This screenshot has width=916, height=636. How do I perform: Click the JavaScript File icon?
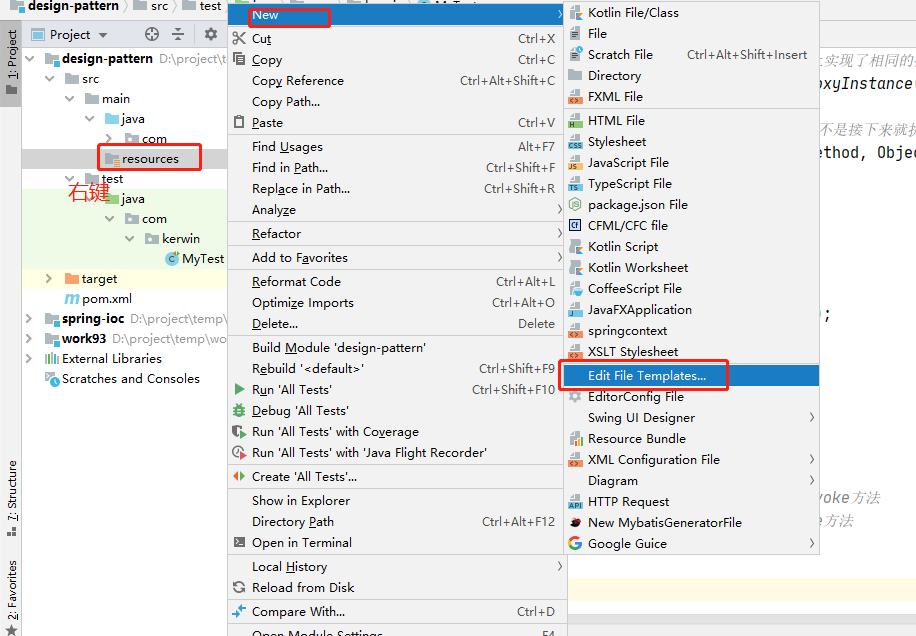(x=575, y=163)
